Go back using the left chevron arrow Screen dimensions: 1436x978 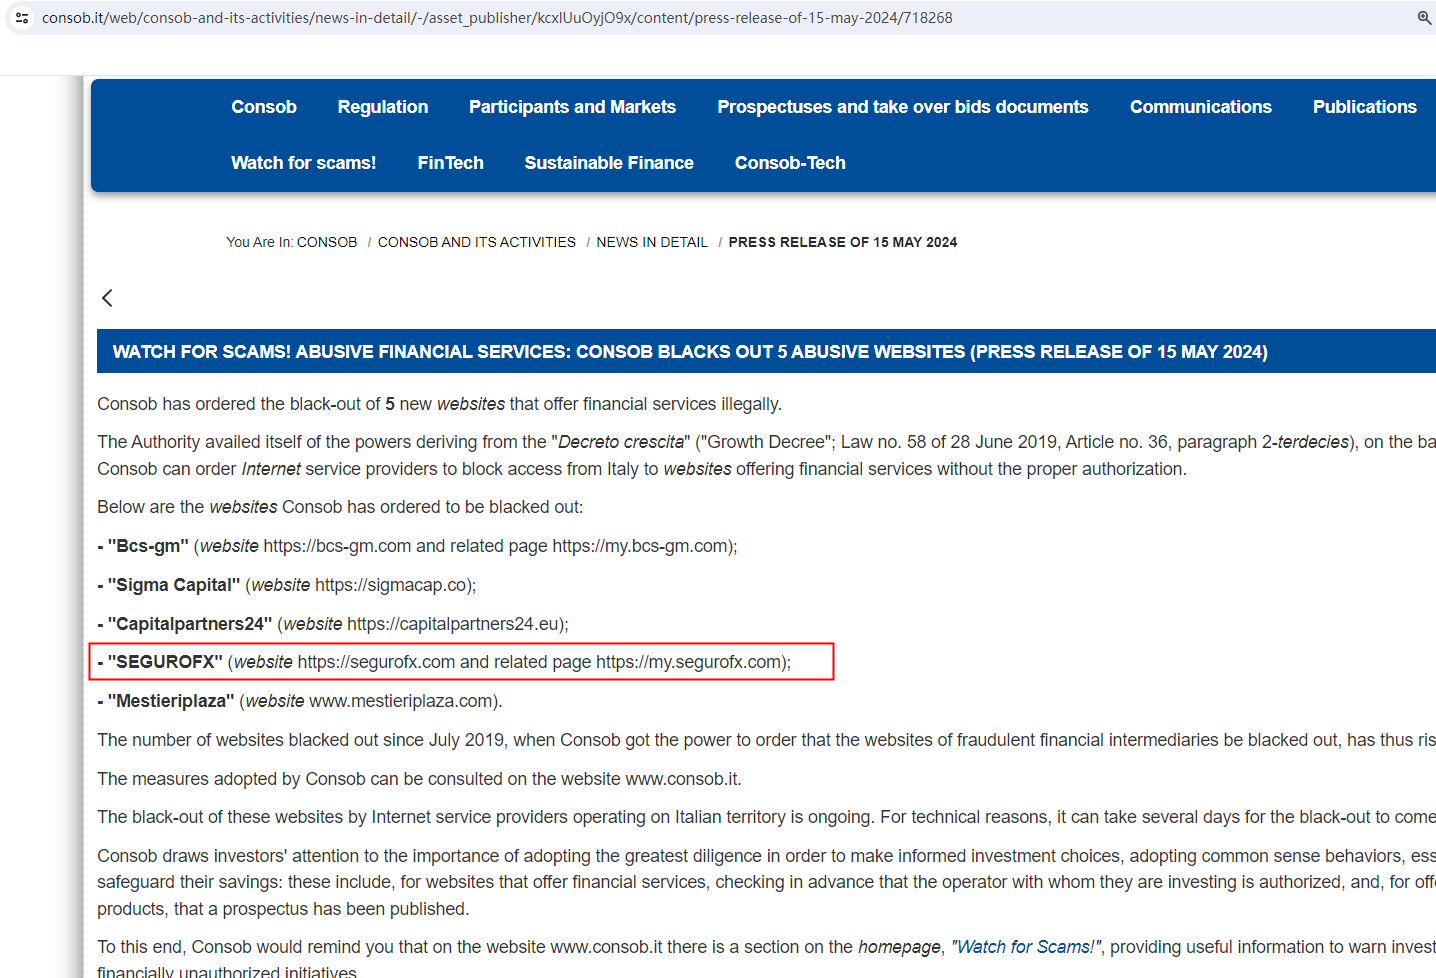click(x=107, y=298)
